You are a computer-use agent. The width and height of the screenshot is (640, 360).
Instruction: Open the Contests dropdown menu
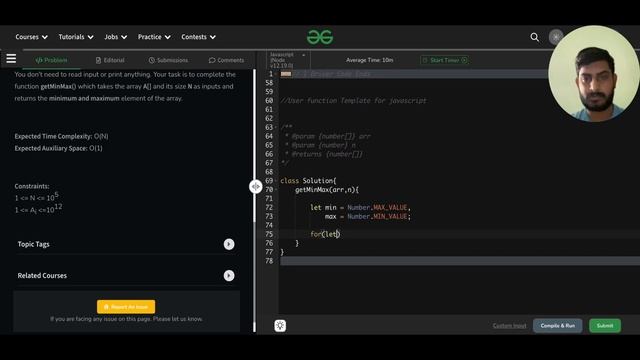coord(198,37)
